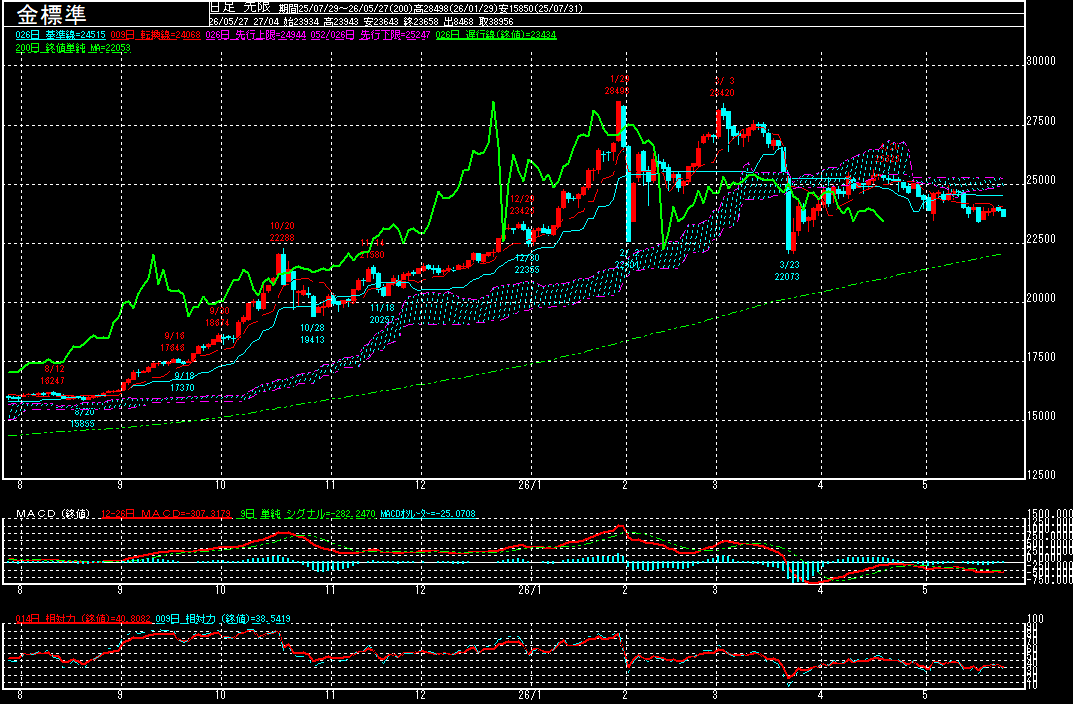Select the 26/1 date axis label on main chart
Viewport: 1080px width, 706px height.
(x=530, y=485)
